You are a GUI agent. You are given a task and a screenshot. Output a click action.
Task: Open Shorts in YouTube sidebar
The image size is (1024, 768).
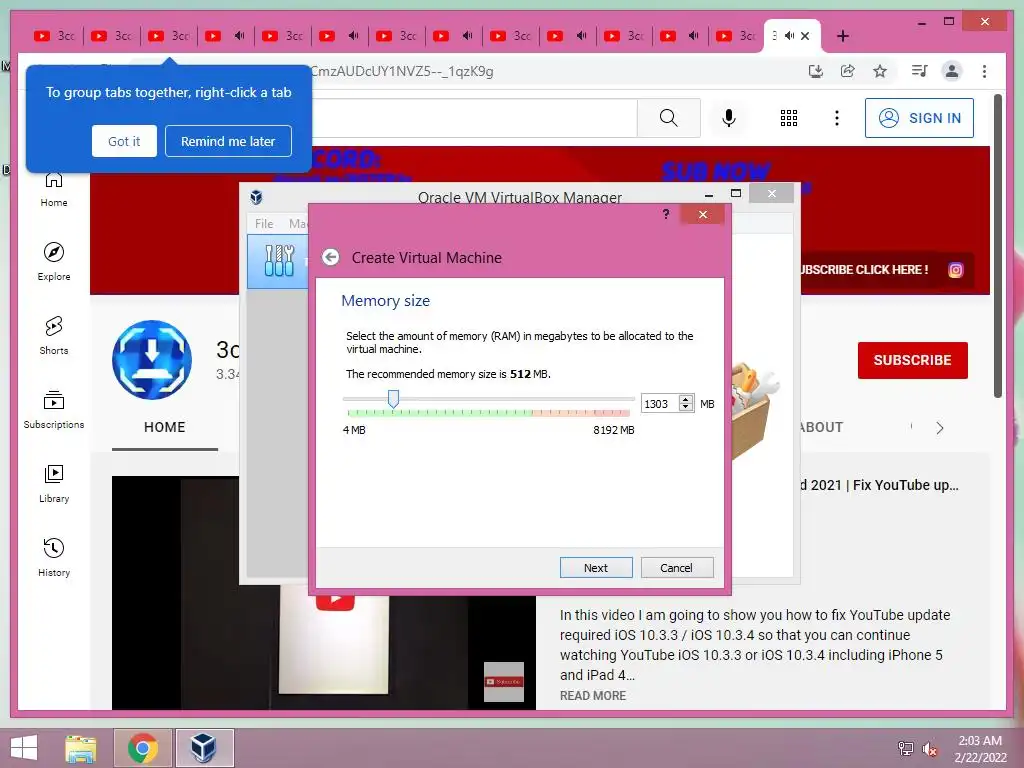[54, 335]
